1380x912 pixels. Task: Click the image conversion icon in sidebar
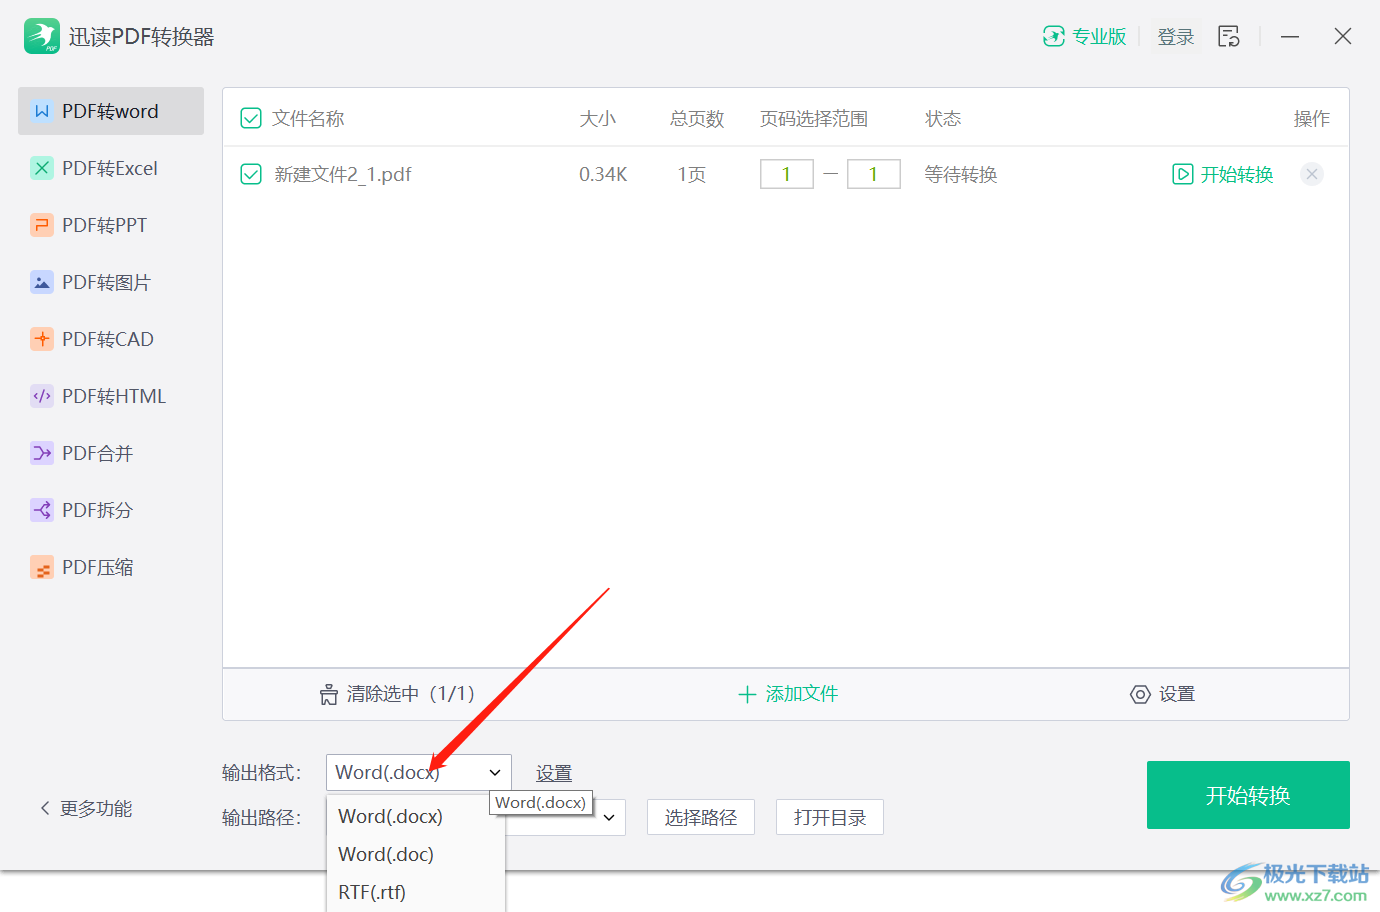[x=42, y=282]
